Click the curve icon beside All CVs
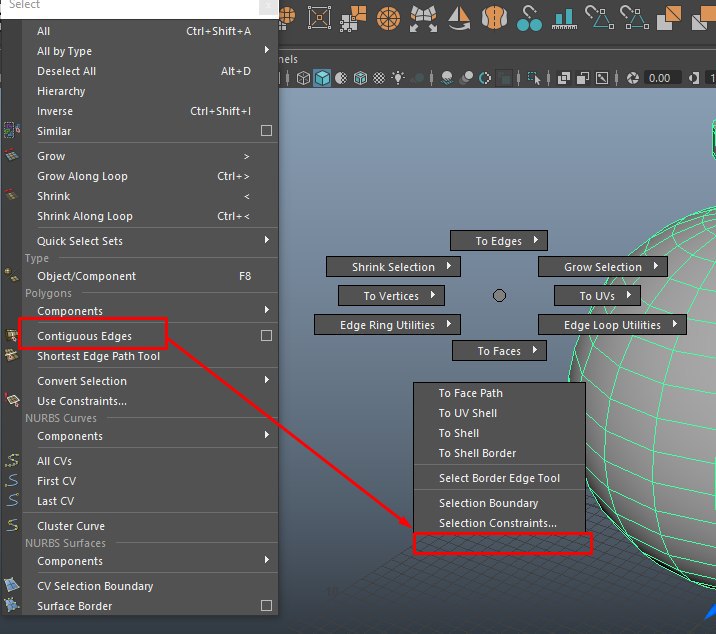716x634 pixels. pos(12,460)
